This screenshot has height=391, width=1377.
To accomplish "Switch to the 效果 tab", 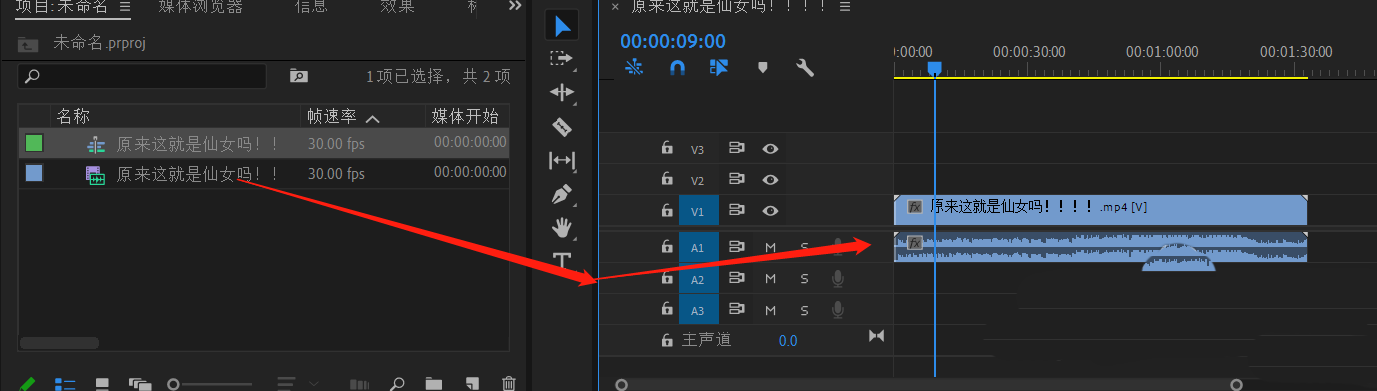I will 397,7.
